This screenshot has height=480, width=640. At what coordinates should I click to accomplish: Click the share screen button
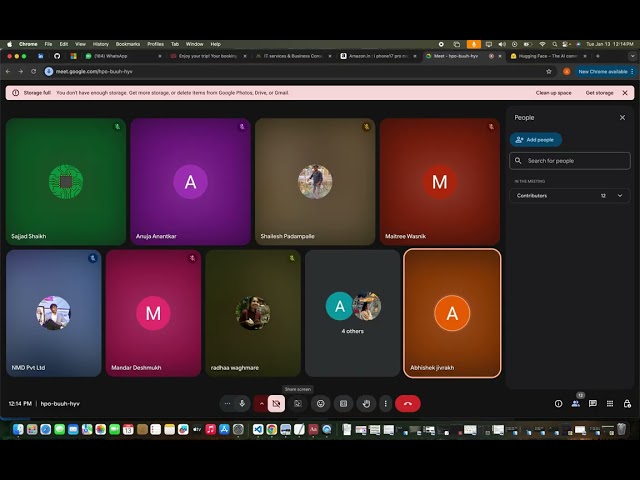[298, 403]
